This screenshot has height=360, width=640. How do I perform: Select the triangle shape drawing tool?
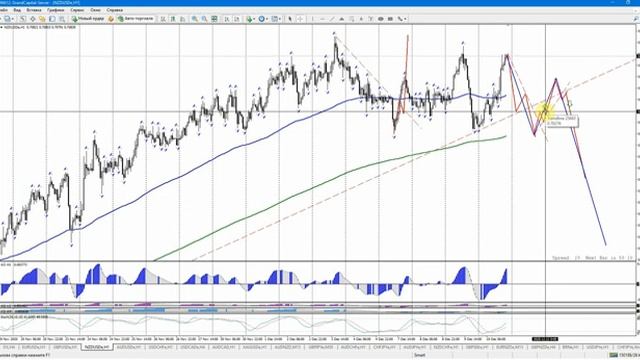pyautogui.click(x=342, y=19)
